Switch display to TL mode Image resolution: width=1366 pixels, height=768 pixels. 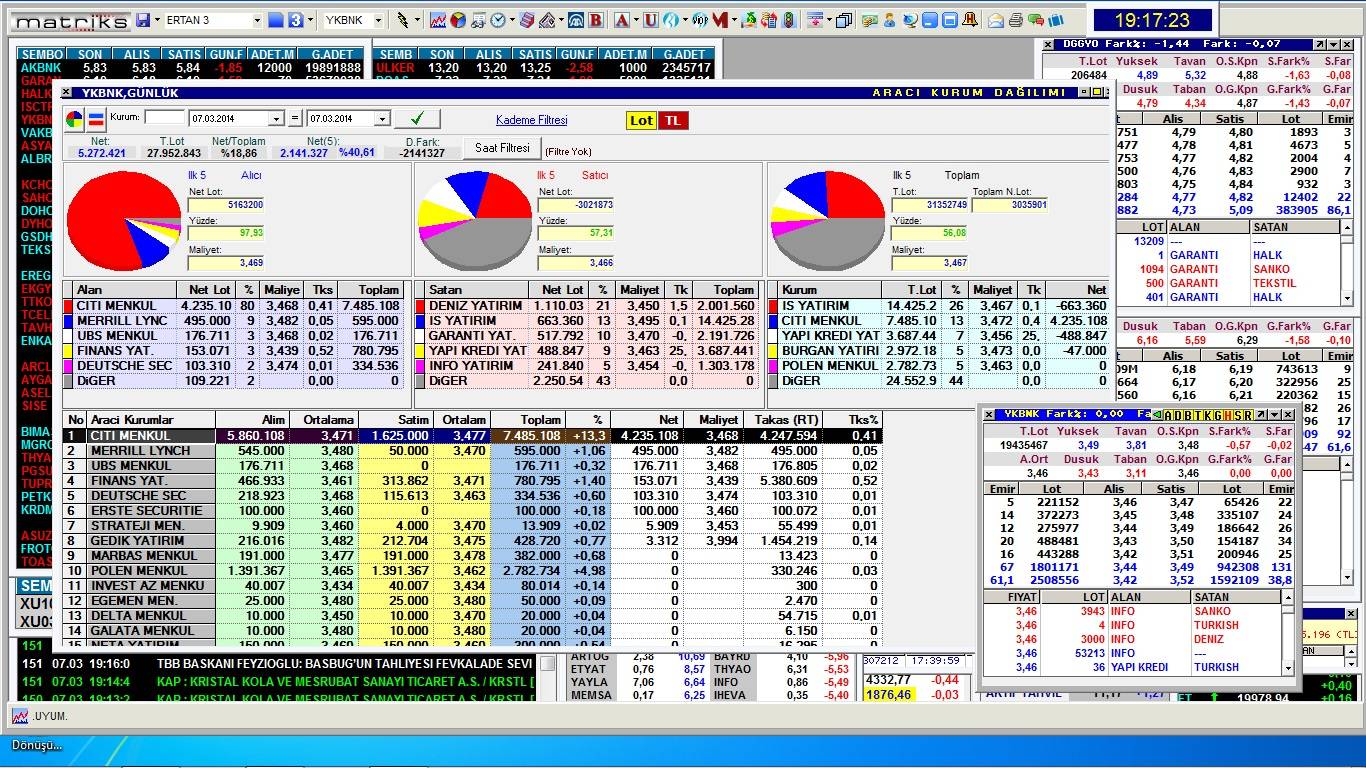point(673,120)
